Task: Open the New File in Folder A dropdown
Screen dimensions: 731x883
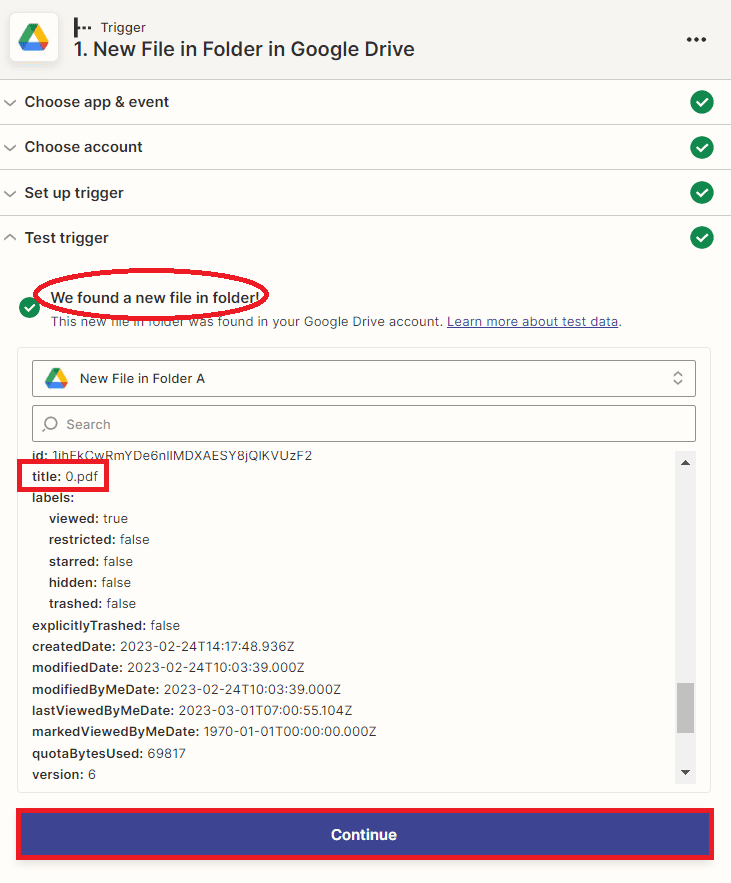Action: 364,378
